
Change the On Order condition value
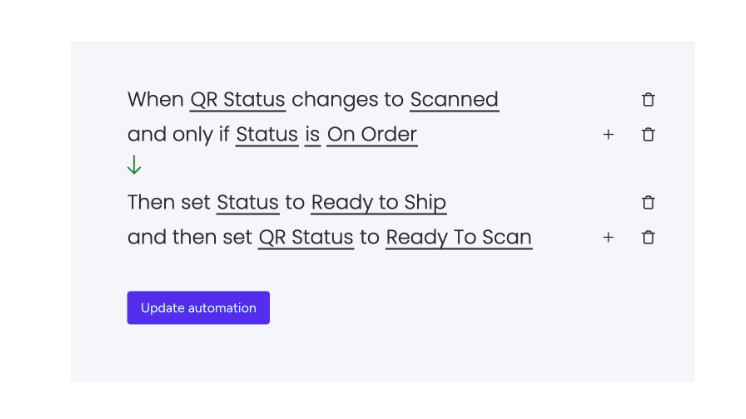coord(372,135)
